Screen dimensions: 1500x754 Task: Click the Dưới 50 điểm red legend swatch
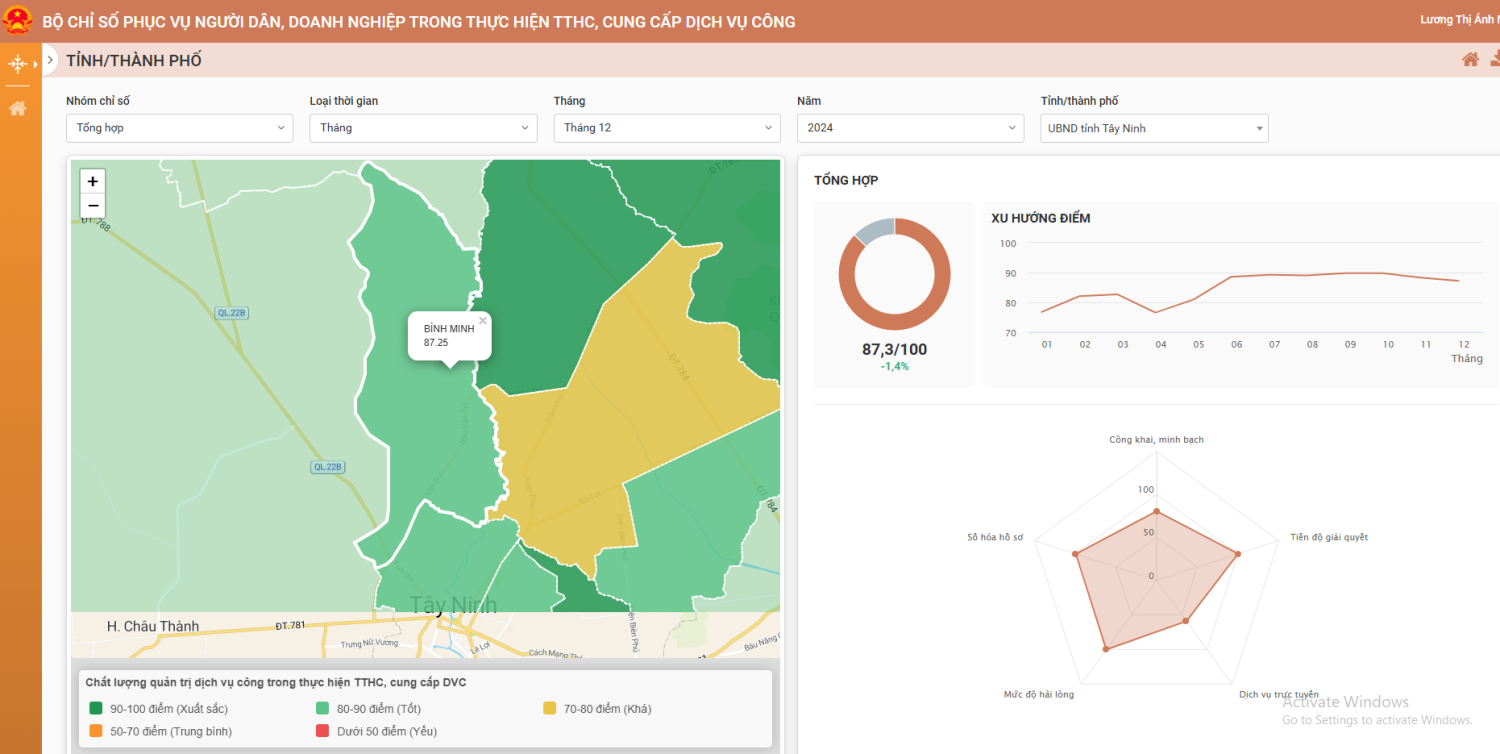pos(323,731)
